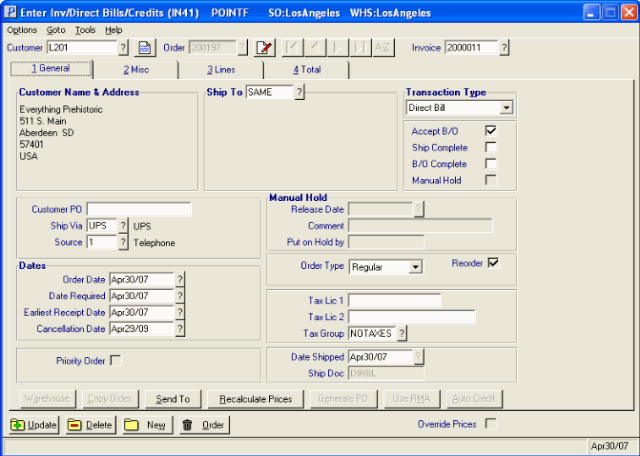Open the Order Date calendar lookup

click(181, 280)
